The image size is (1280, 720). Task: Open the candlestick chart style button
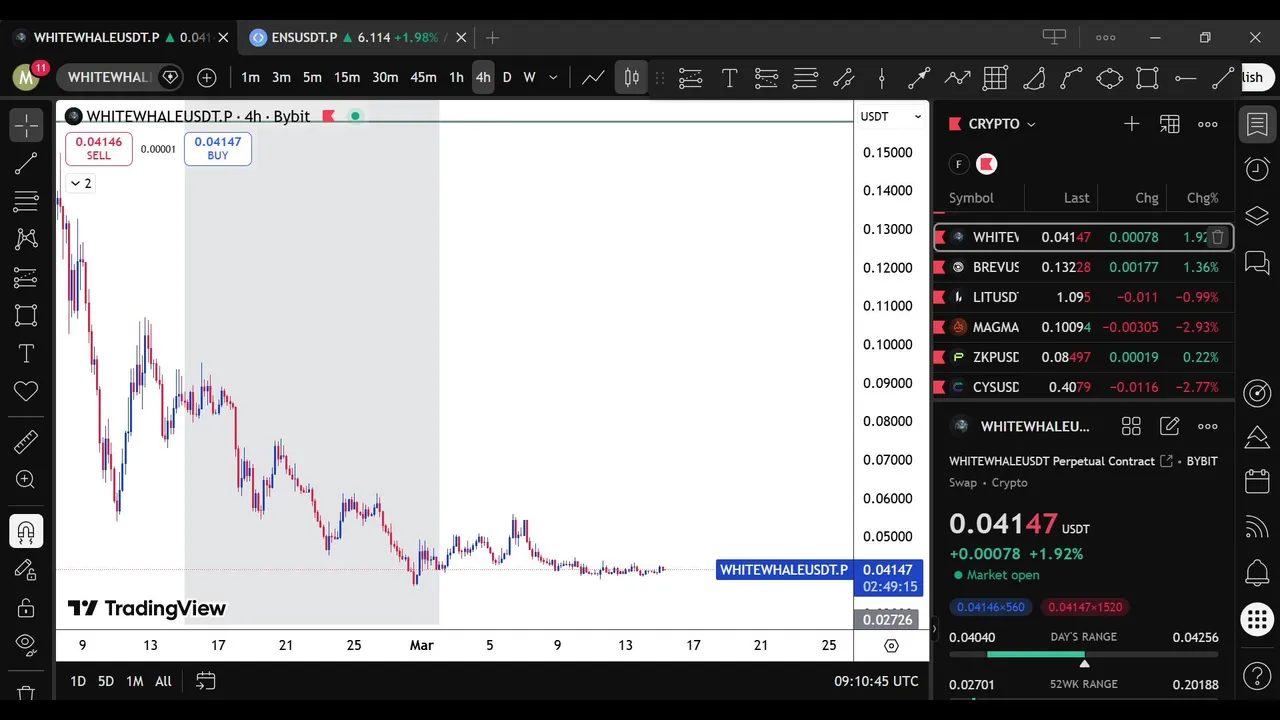click(x=631, y=77)
